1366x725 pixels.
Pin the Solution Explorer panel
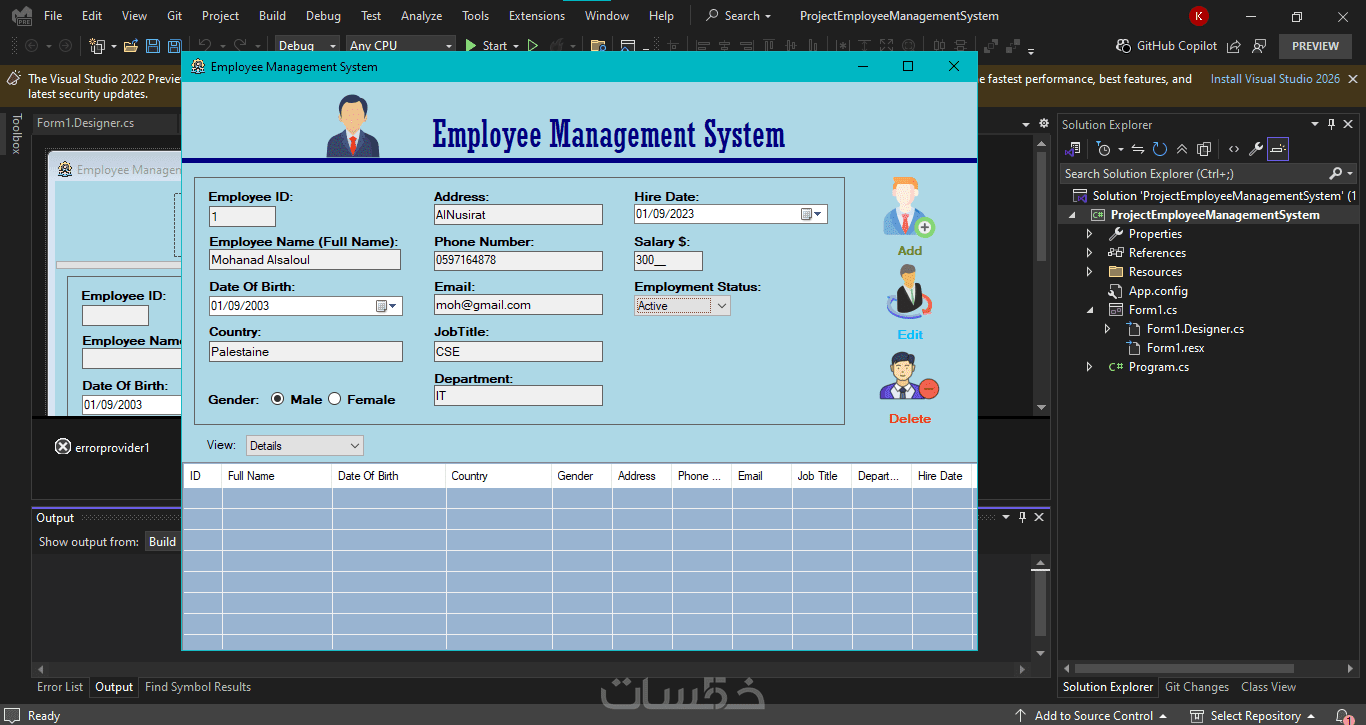point(1331,124)
